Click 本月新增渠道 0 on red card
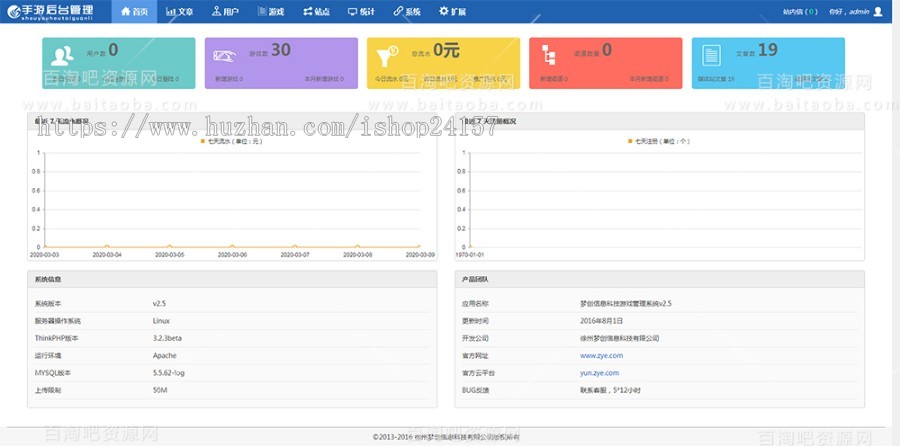The height and width of the screenshot is (446, 900). click(649, 79)
